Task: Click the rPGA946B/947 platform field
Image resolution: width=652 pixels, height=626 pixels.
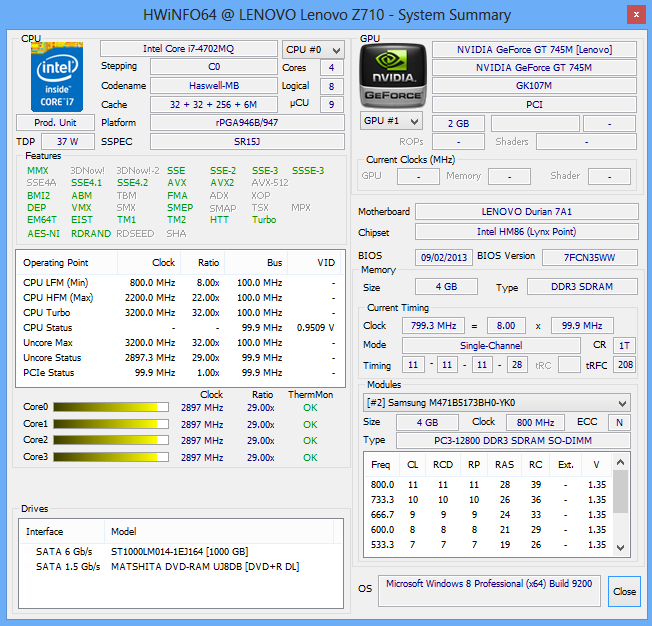Action: point(247,123)
